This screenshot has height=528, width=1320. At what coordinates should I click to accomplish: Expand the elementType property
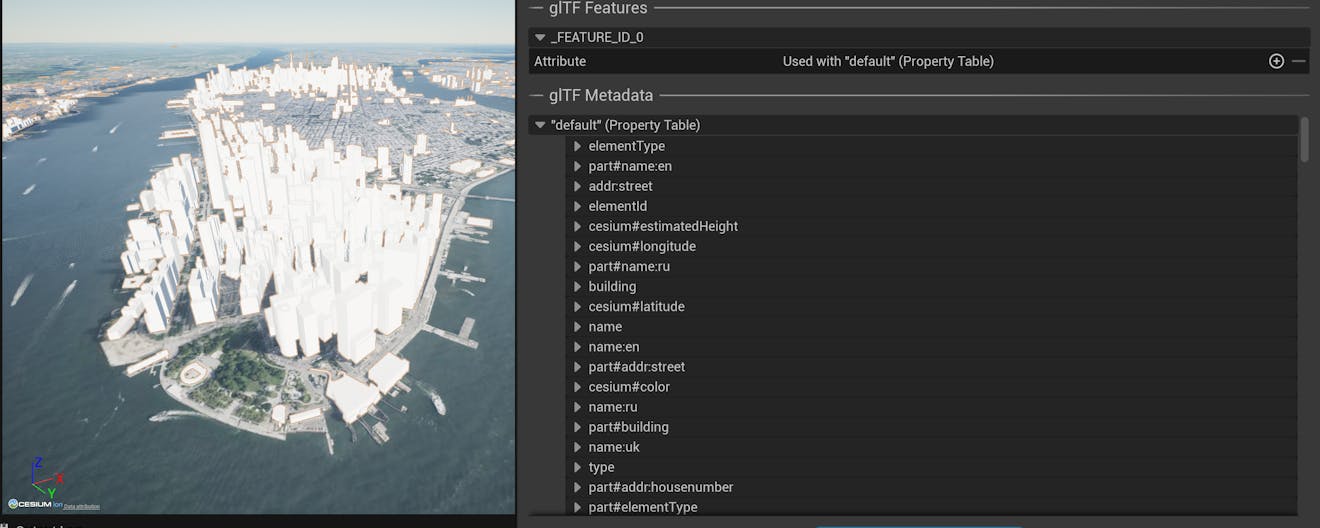coord(578,146)
